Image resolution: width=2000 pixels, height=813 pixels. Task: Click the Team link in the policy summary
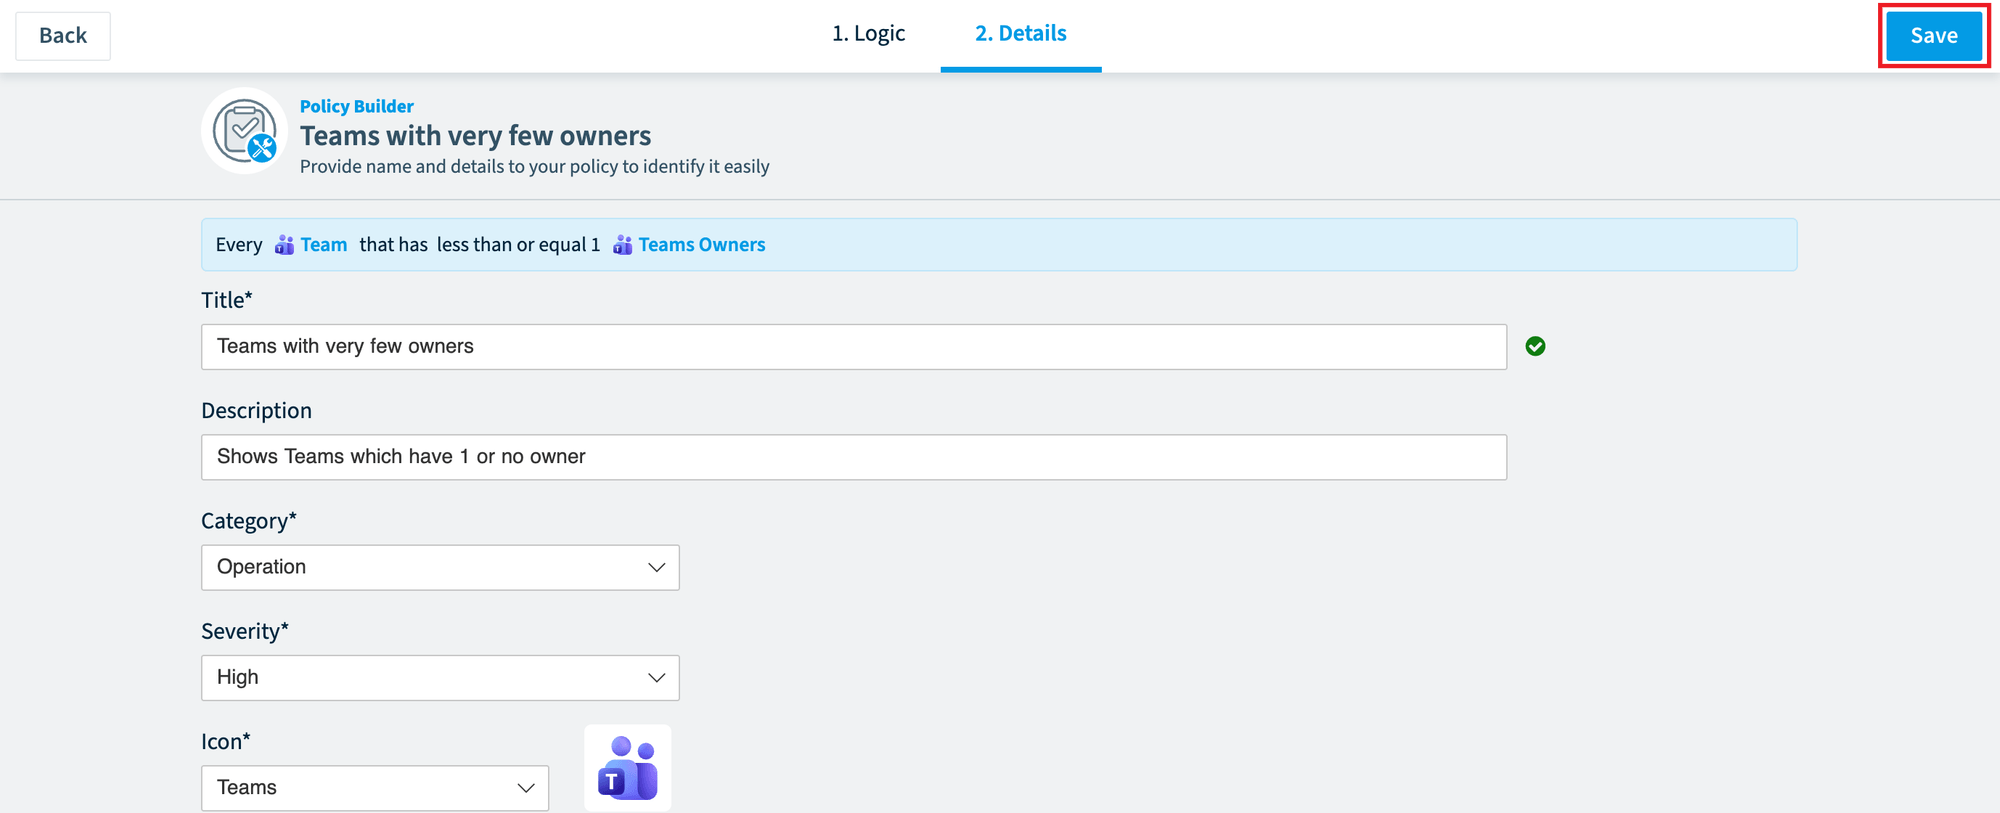point(324,245)
